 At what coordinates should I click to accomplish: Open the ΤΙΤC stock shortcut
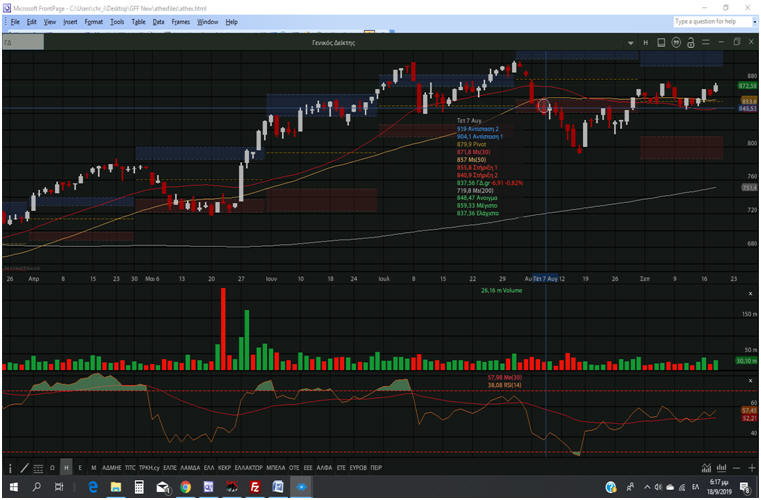point(130,468)
